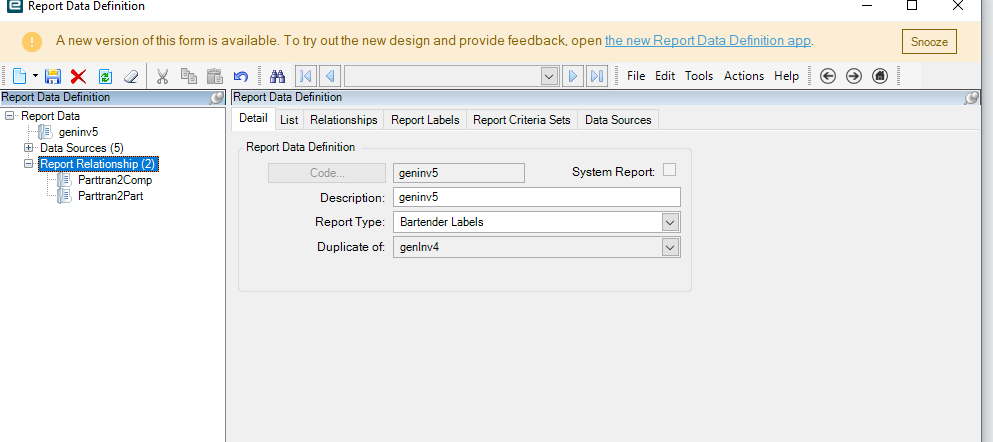Switch to the Data Sources tab
This screenshot has height=442, width=993.
tap(618, 120)
